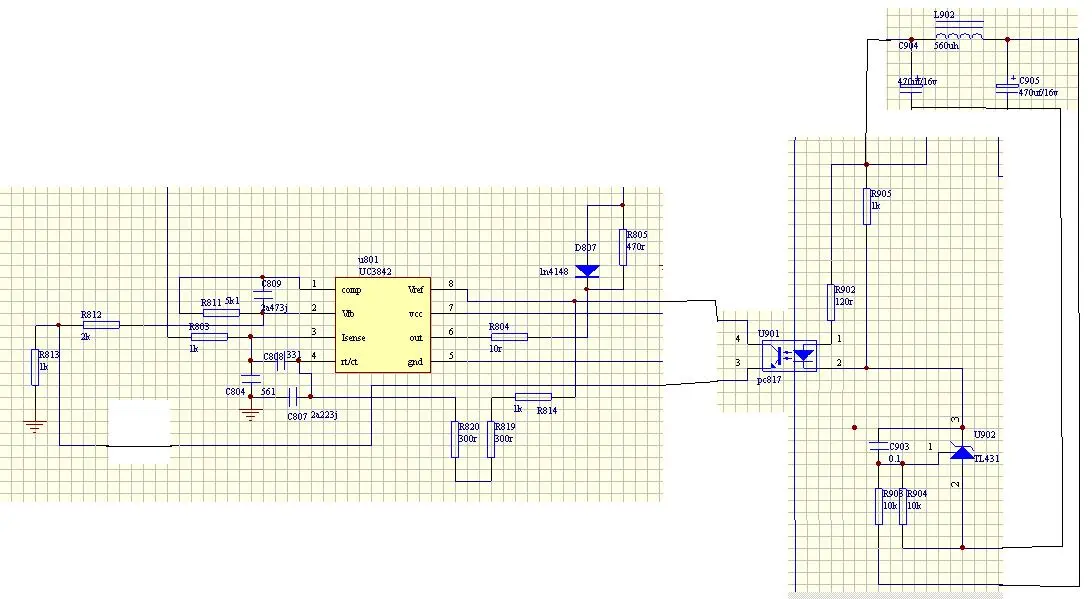Viewport: 1092px width, 599px height.
Task: Click the '2a223j' capacitor value
Action: tap(325, 415)
